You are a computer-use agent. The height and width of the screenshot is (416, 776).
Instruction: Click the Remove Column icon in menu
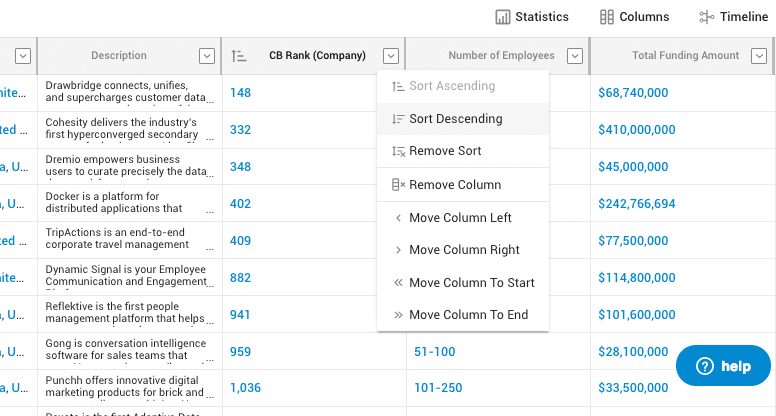[x=398, y=185]
